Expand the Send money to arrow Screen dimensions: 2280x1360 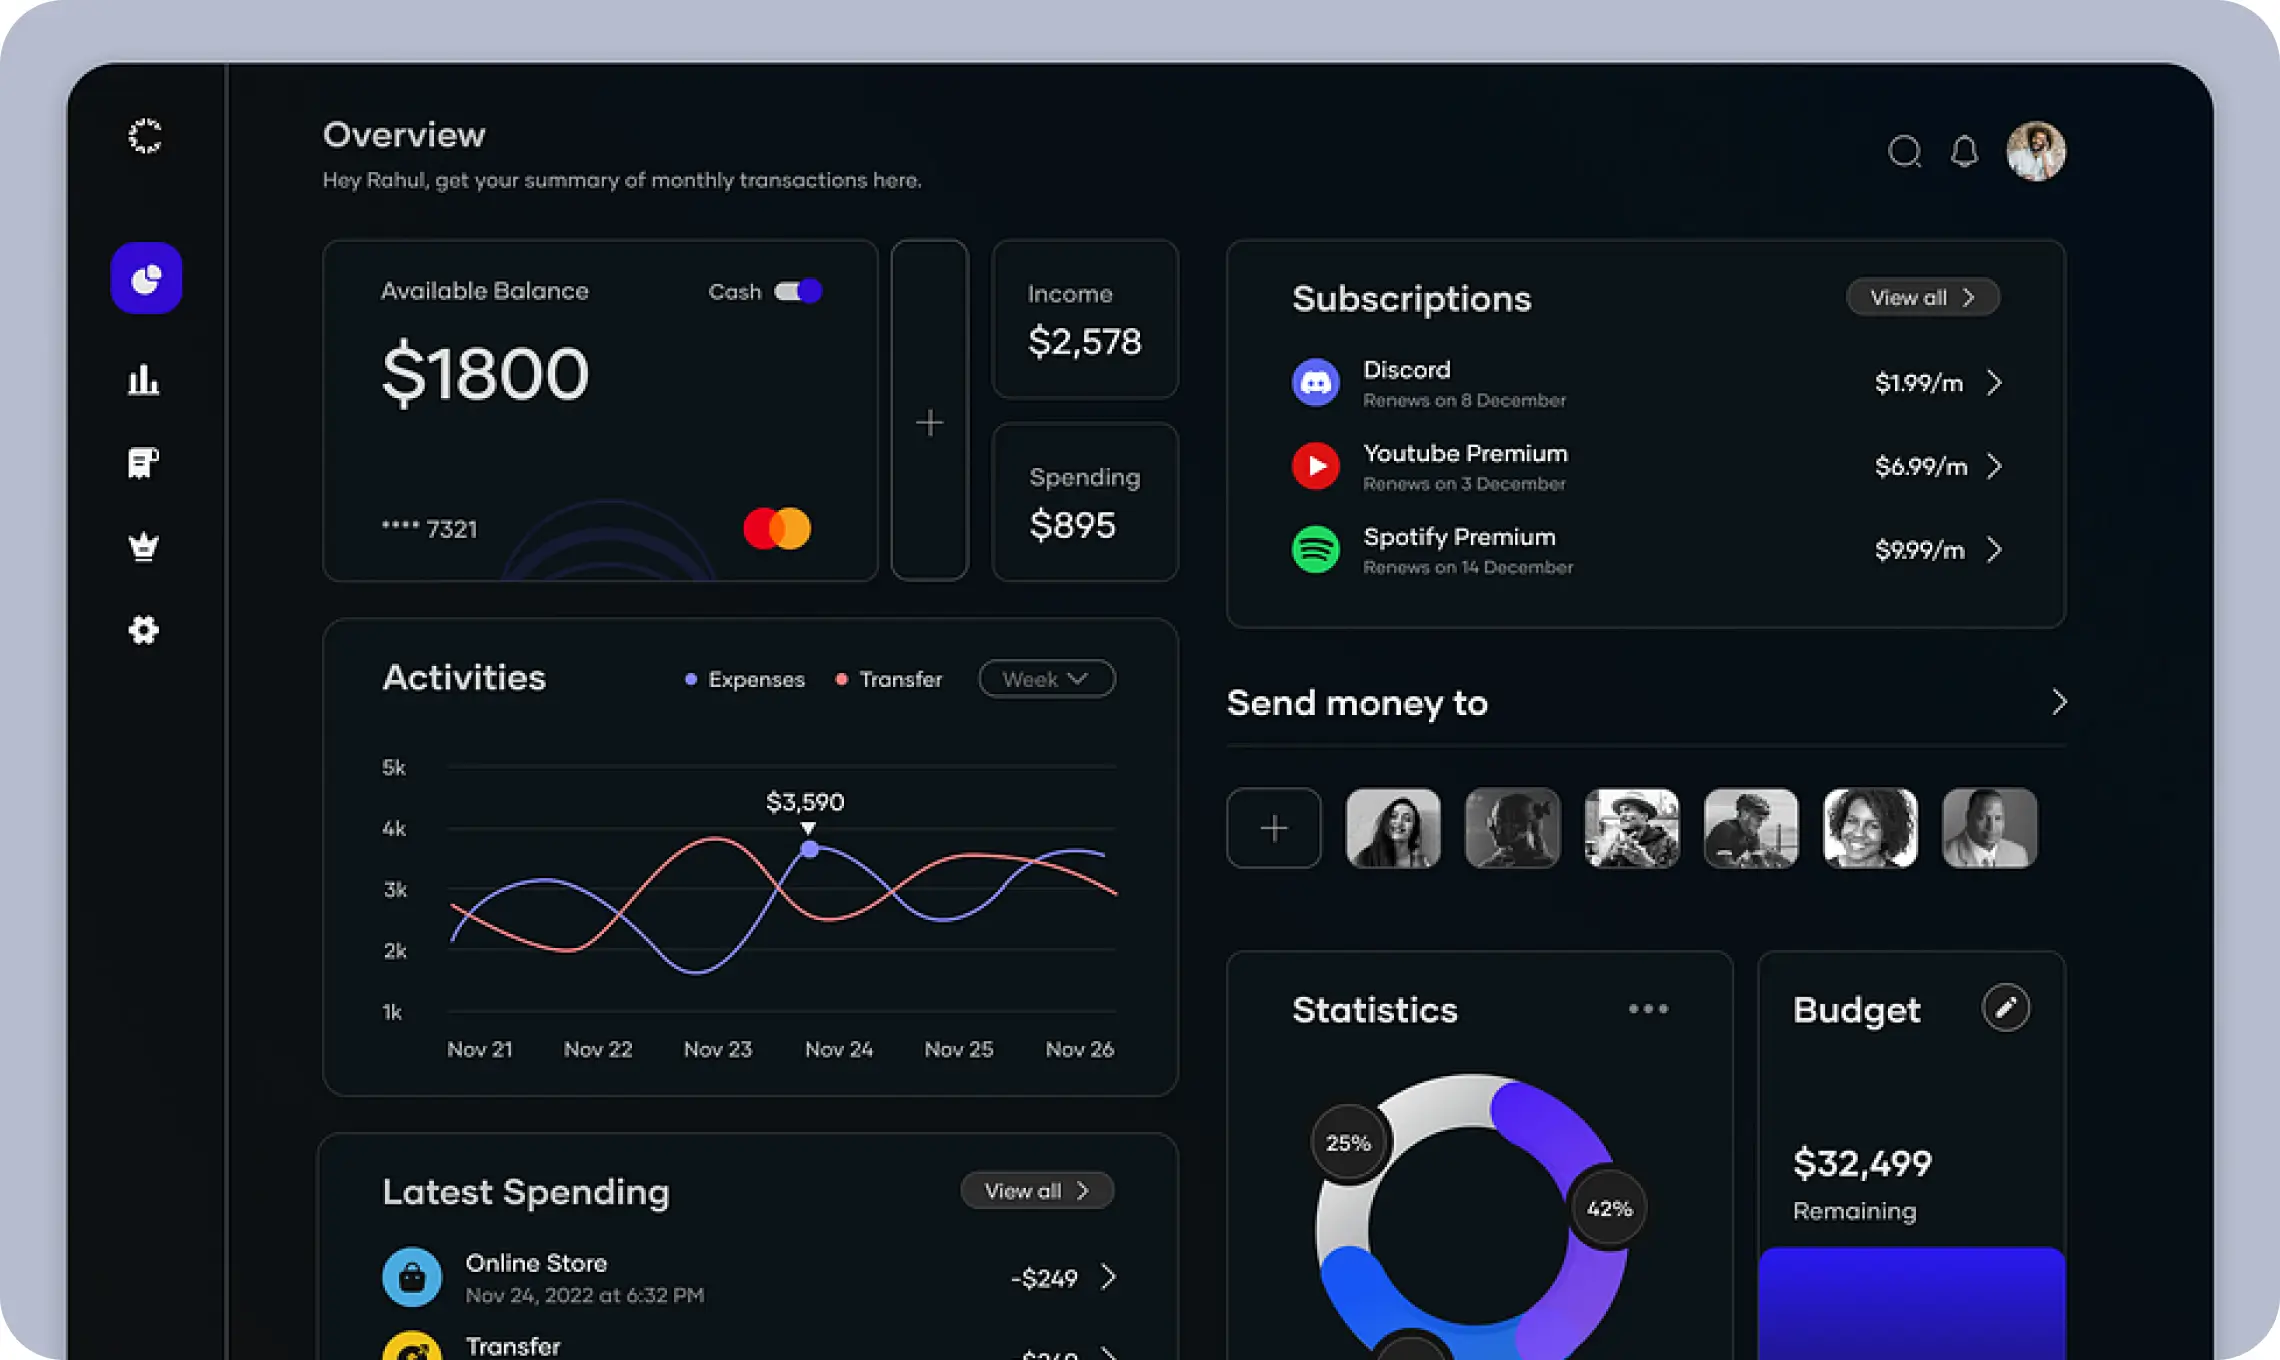[x=2058, y=702]
